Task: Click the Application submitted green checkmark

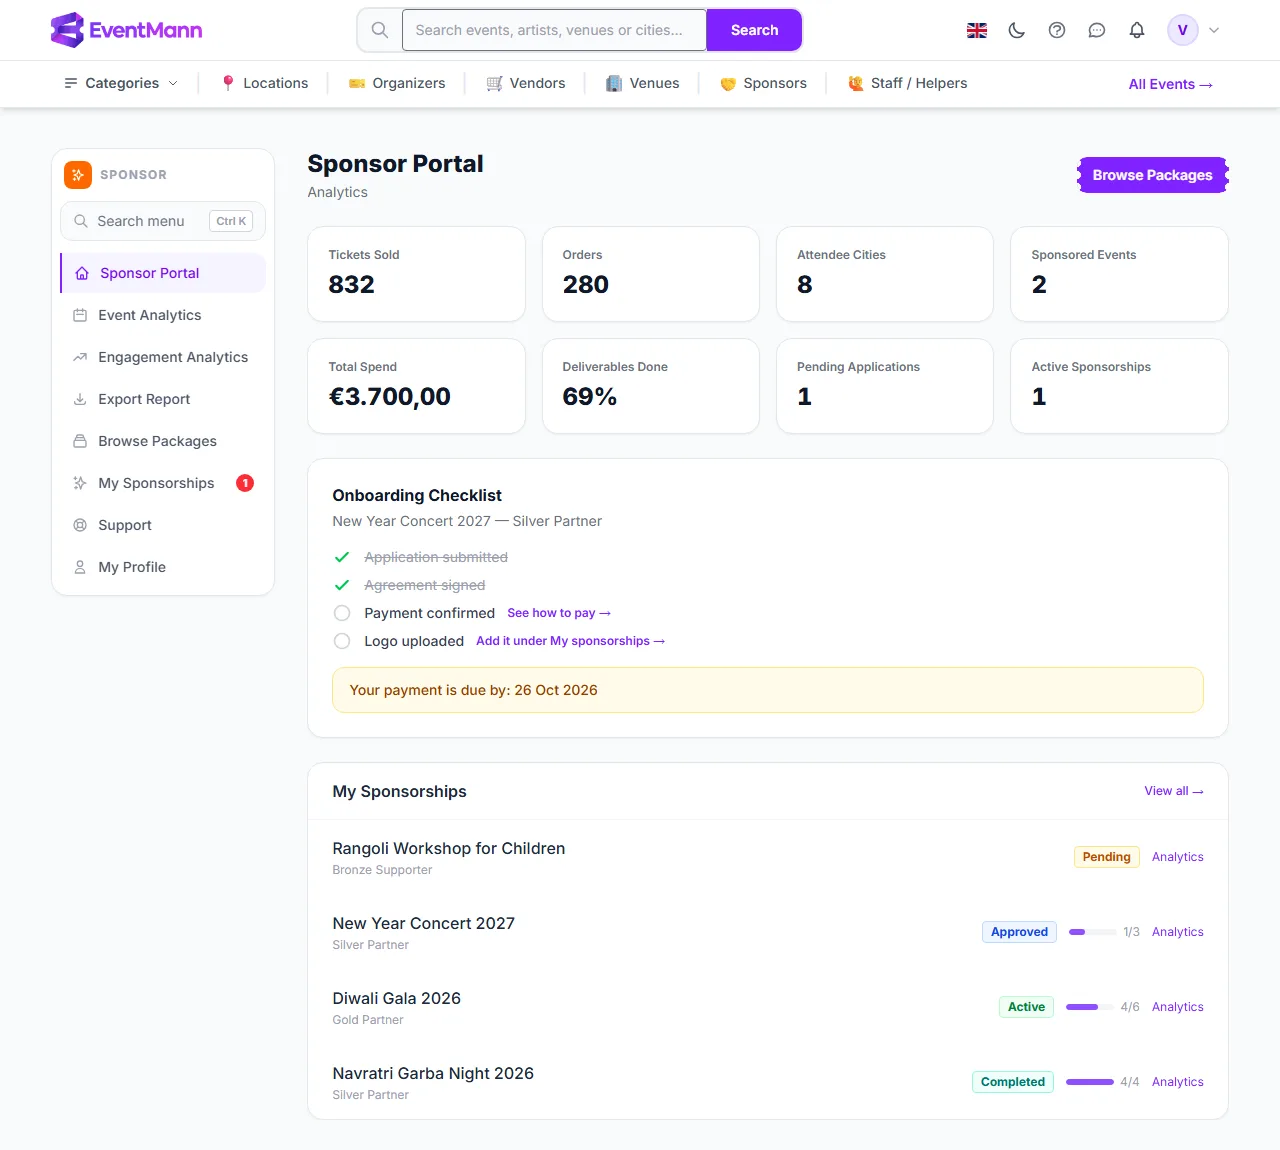Action: (x=342, y=557)
